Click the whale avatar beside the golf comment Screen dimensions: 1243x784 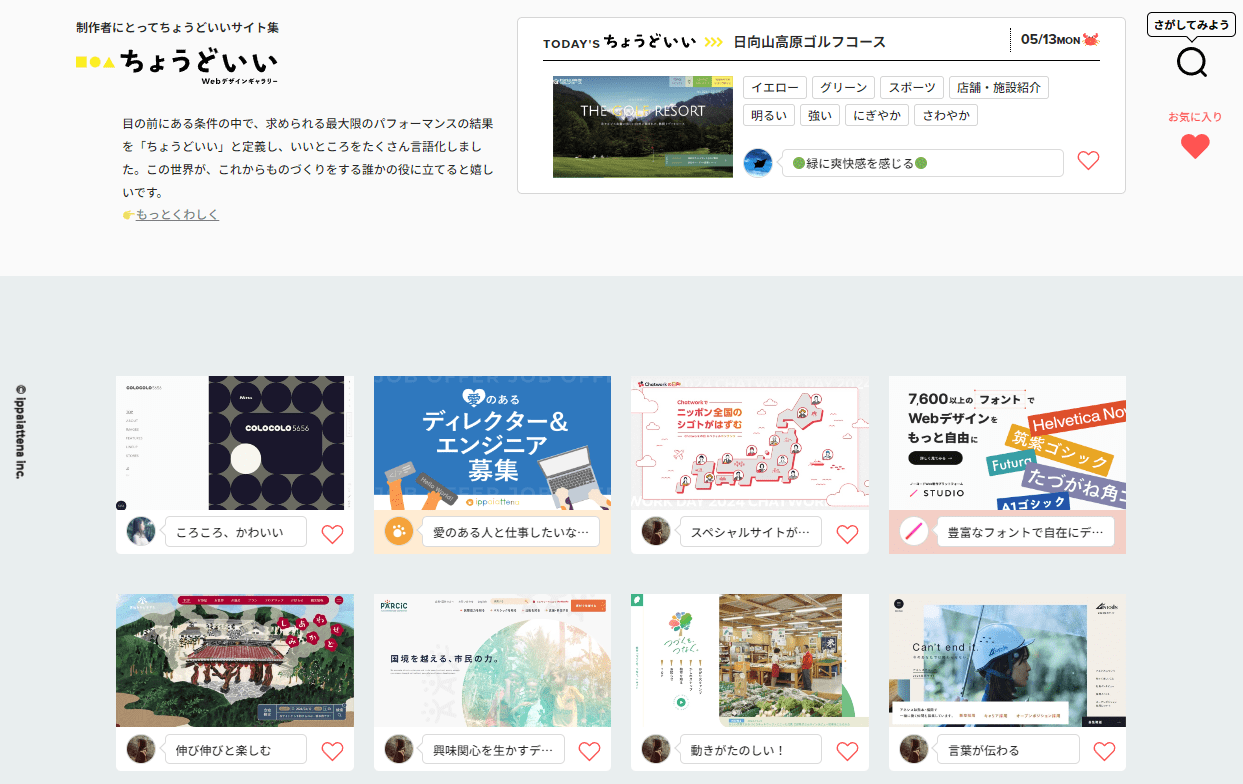pyautogui.click(x=758, y=161)
